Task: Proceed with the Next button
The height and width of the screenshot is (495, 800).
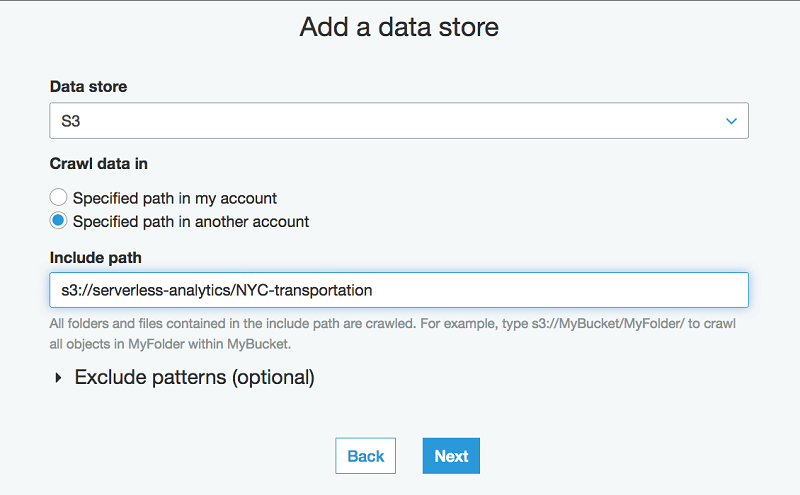Action: [451, 456]
